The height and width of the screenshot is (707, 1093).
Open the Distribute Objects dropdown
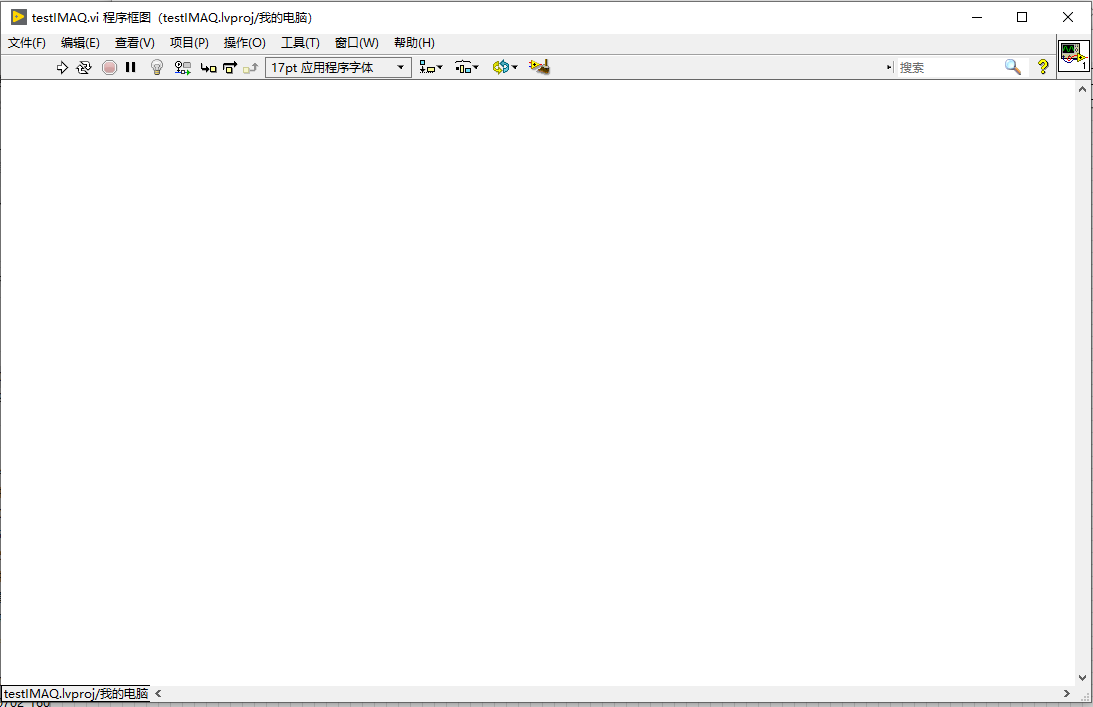point(467,68)
